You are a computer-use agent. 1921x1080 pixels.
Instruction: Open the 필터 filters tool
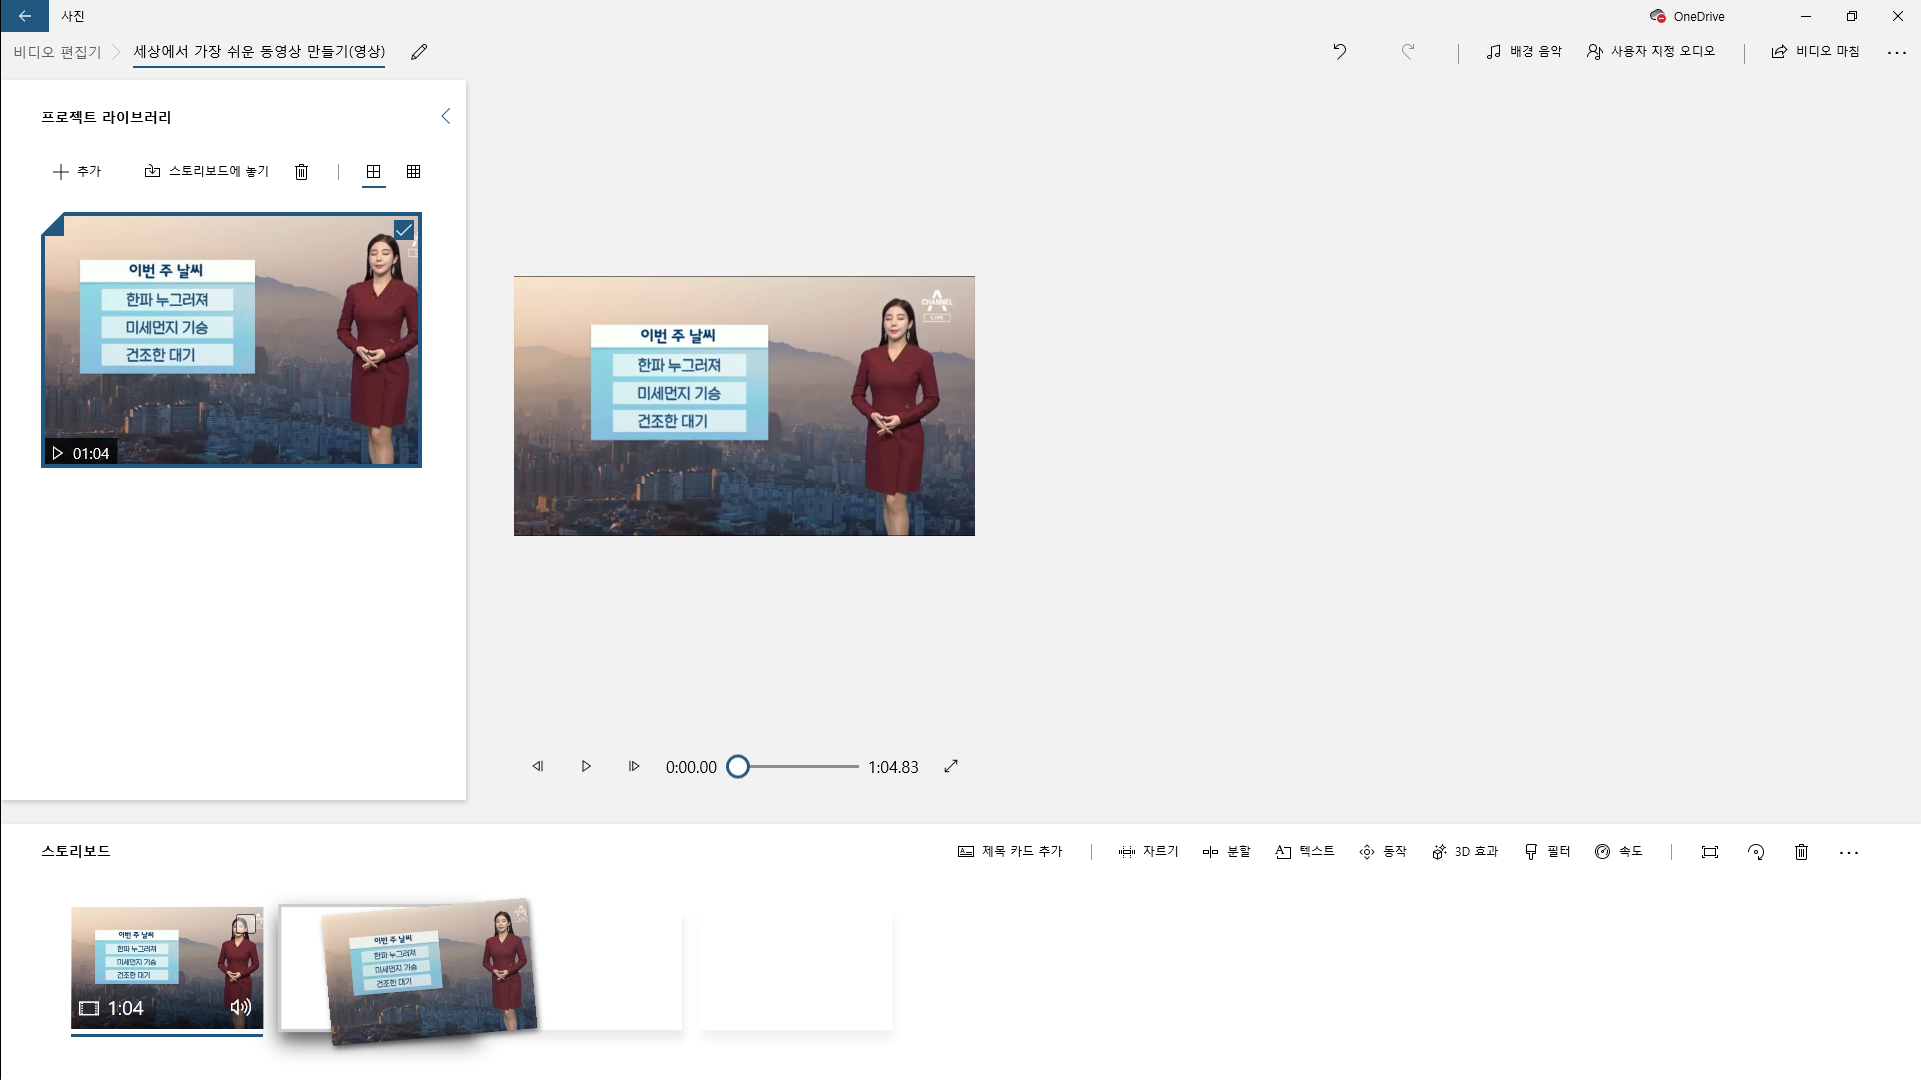click(1547, 852)
